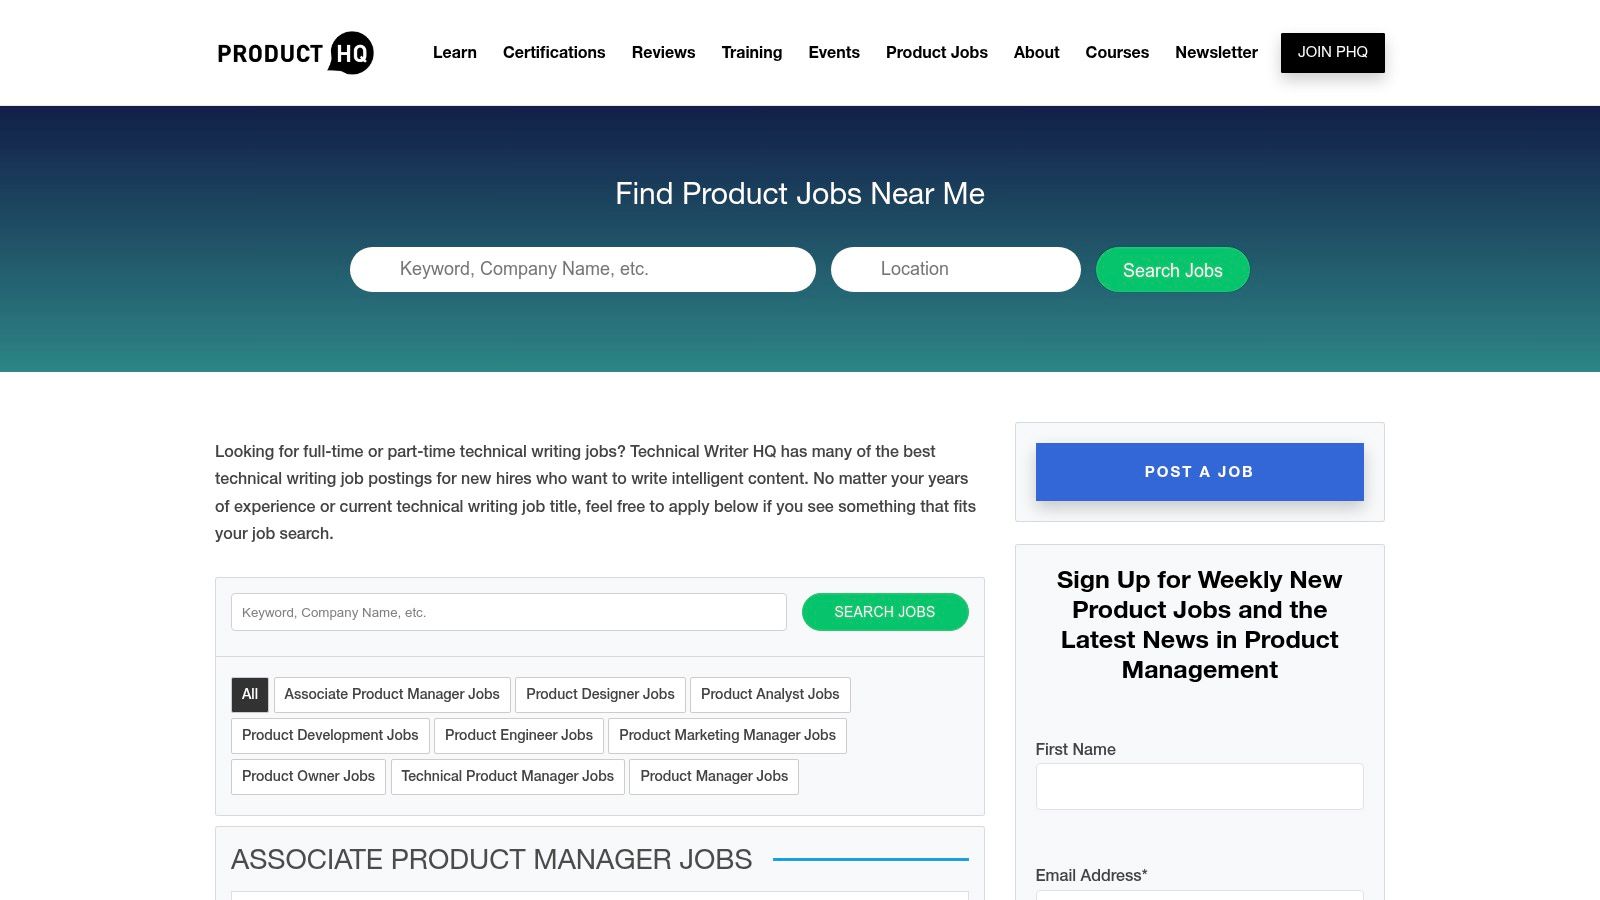Navigate to the Reviews page

coord(663,53)
